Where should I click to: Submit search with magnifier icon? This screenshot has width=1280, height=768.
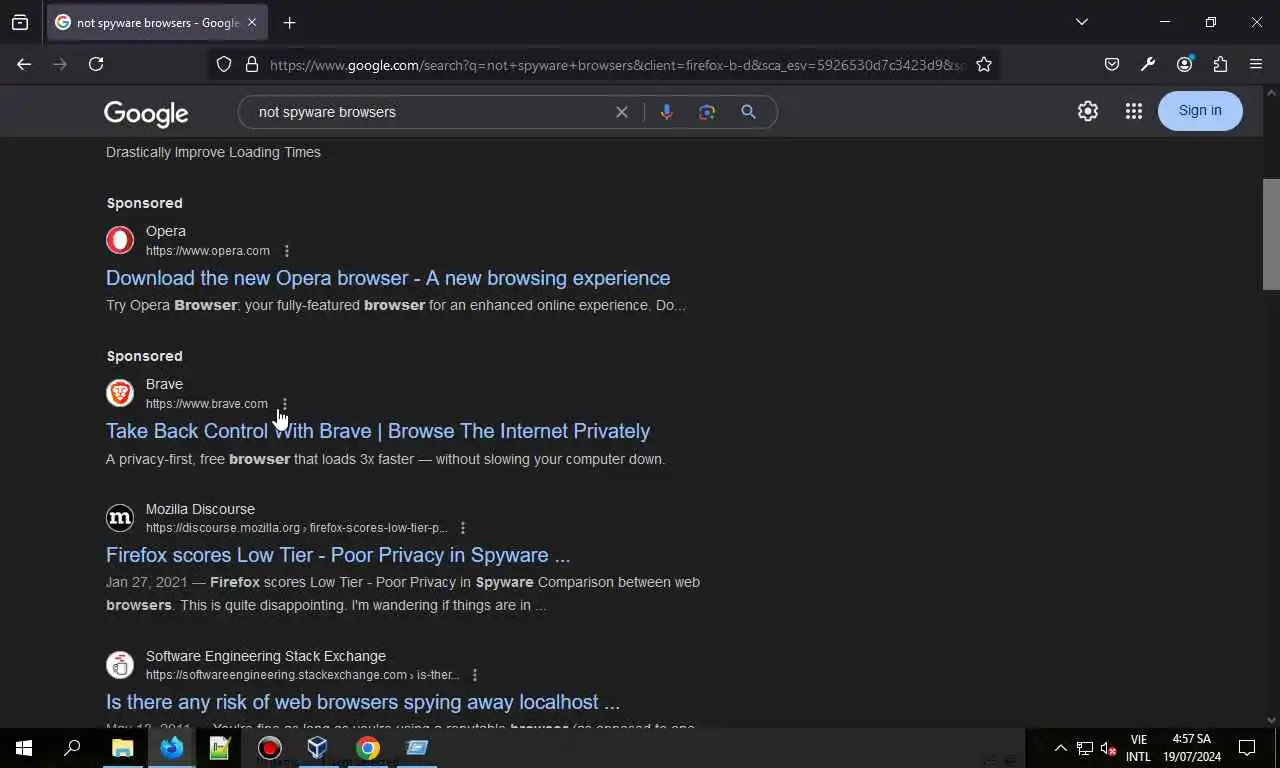(748, 112)
